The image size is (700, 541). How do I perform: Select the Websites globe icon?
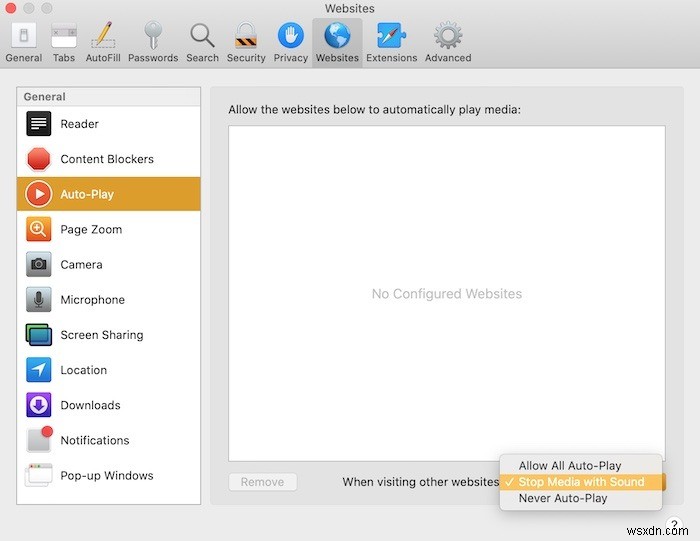[x=337, y=35]
